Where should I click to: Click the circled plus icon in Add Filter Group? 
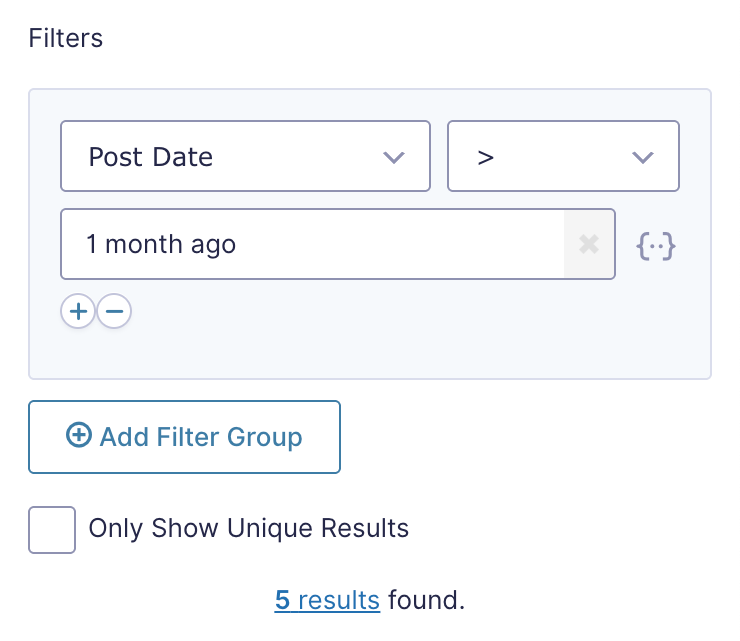(78, 434)
